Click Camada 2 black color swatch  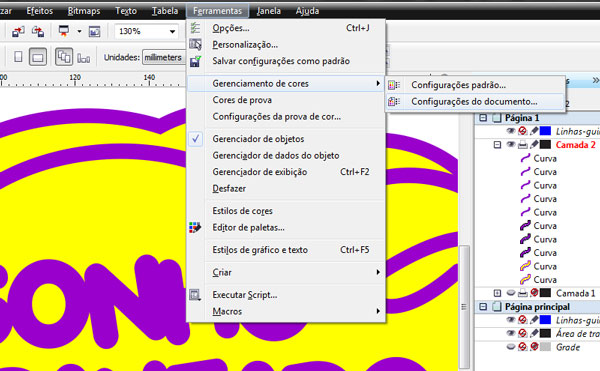545,145
